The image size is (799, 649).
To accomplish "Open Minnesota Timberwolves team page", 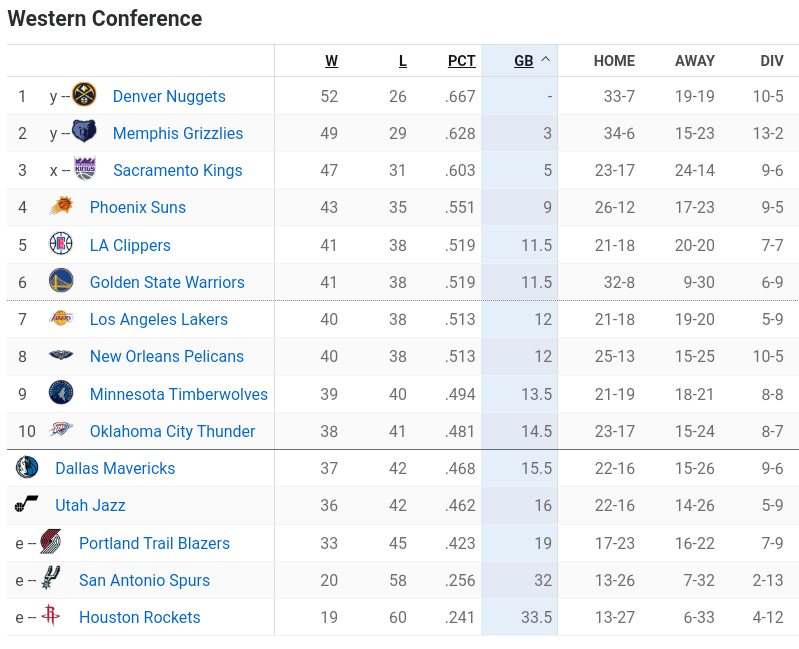I will coord(178,394).
